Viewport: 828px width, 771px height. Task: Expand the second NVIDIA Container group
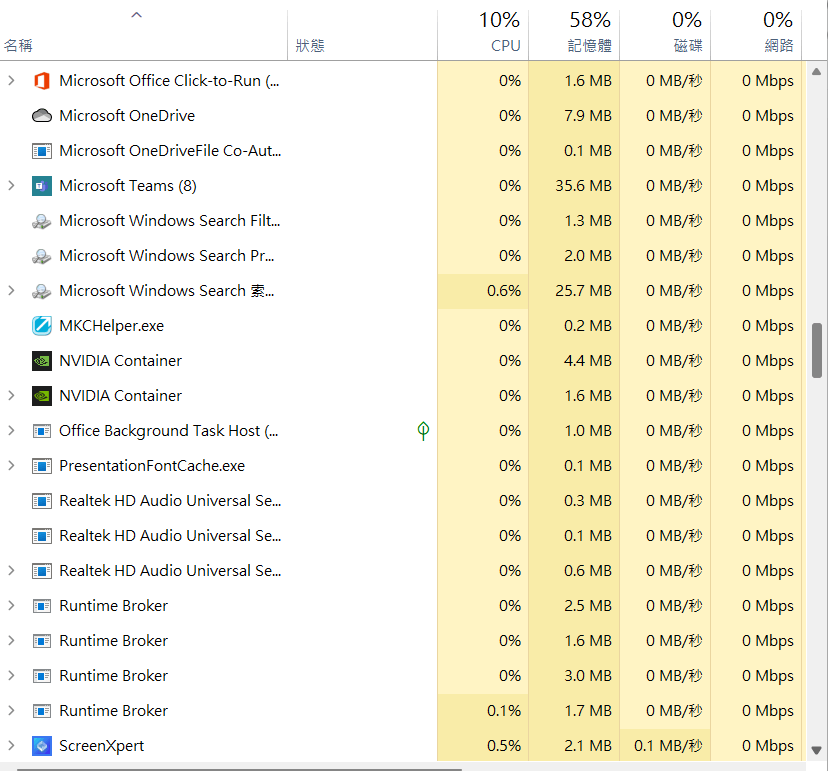point(11,396)
